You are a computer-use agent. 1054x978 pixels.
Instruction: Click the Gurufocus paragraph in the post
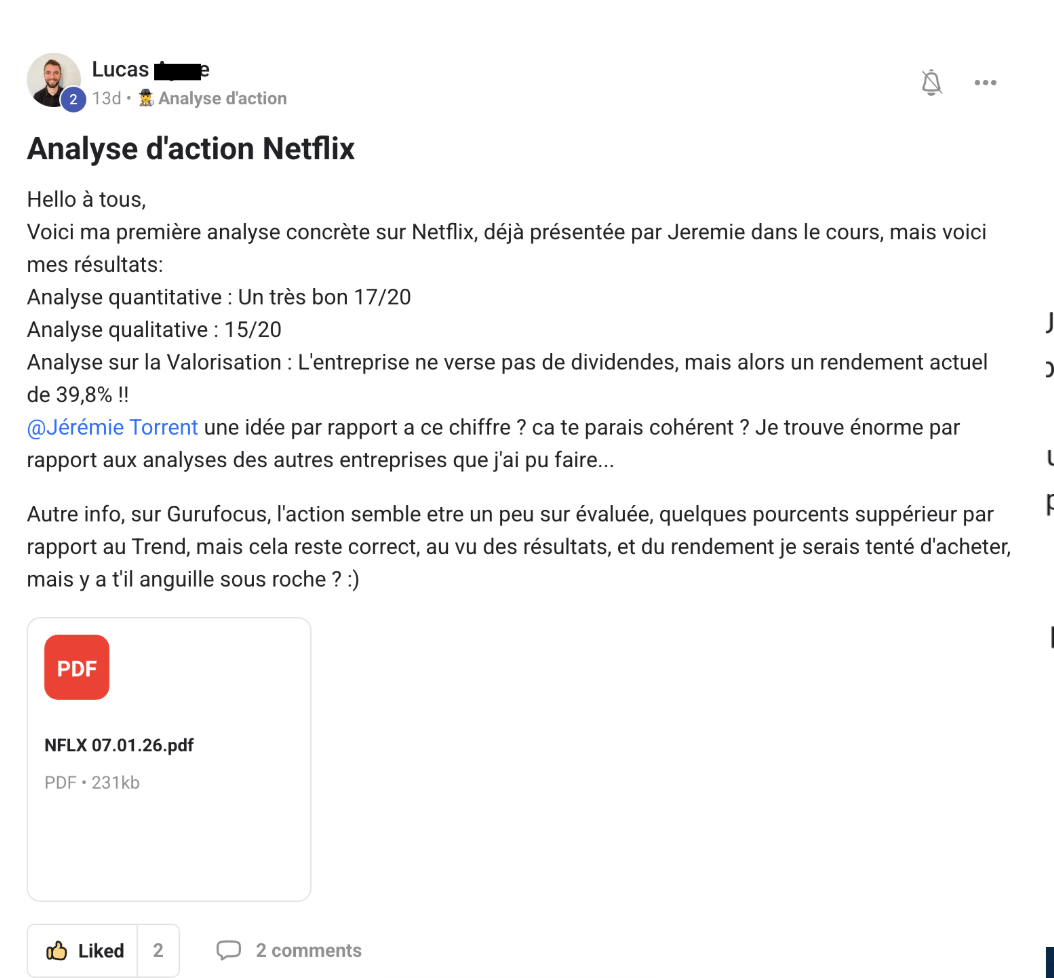pyautogui.click(x=510, y=547)
